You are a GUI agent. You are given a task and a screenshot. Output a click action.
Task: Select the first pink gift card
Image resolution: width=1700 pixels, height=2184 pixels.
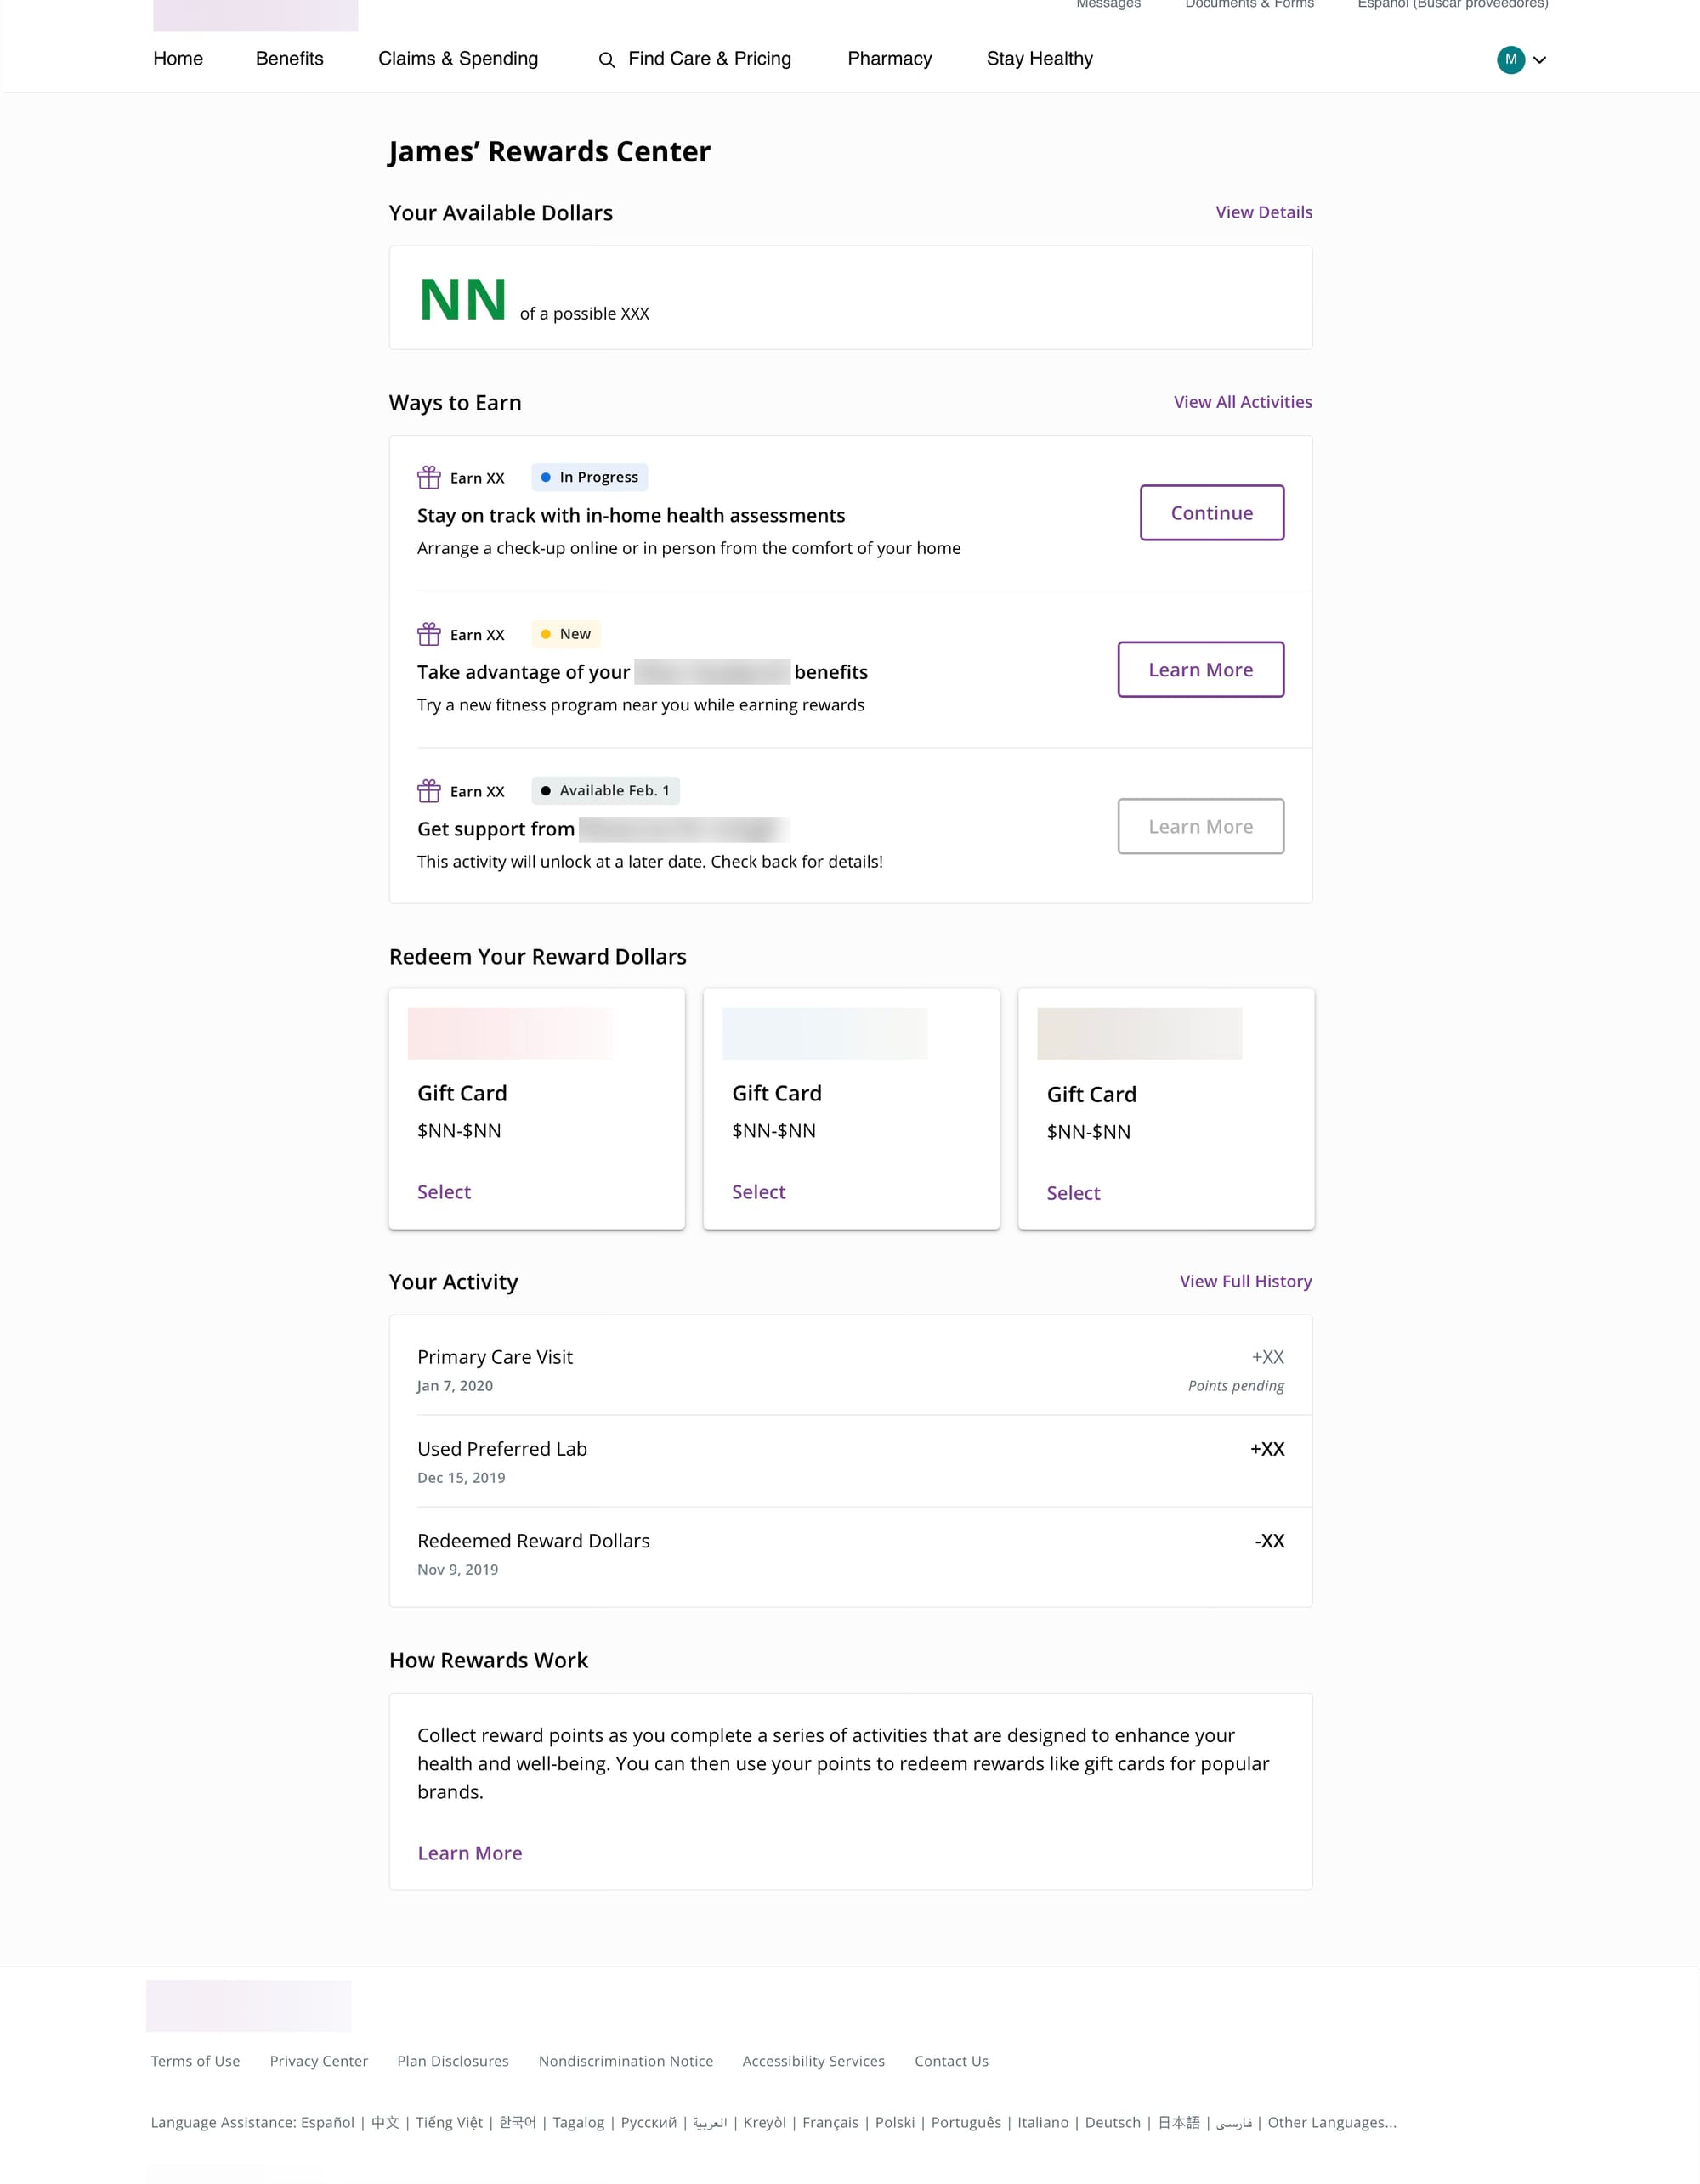coord(444,1192)
